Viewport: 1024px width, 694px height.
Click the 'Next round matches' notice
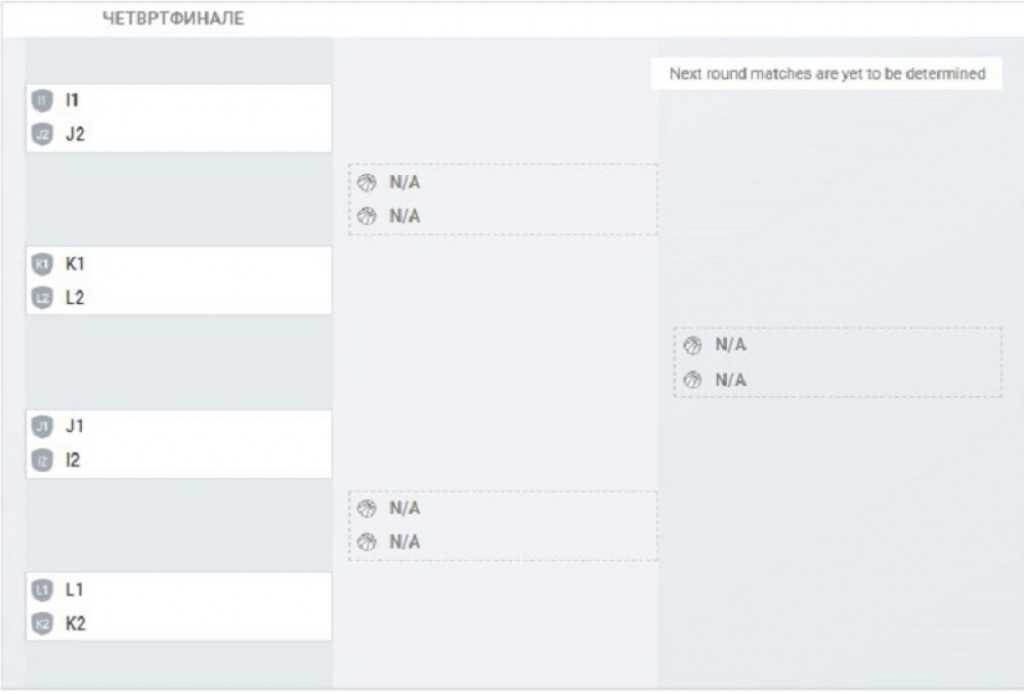[x=827, y=74]
